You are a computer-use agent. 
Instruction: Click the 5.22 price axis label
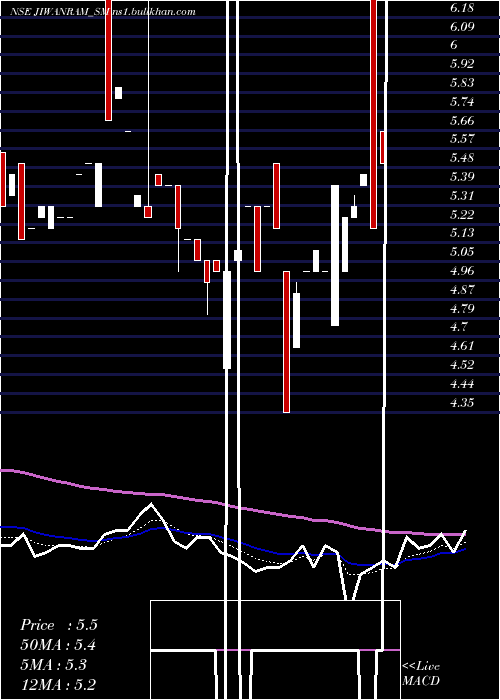(x=462, y=215)
